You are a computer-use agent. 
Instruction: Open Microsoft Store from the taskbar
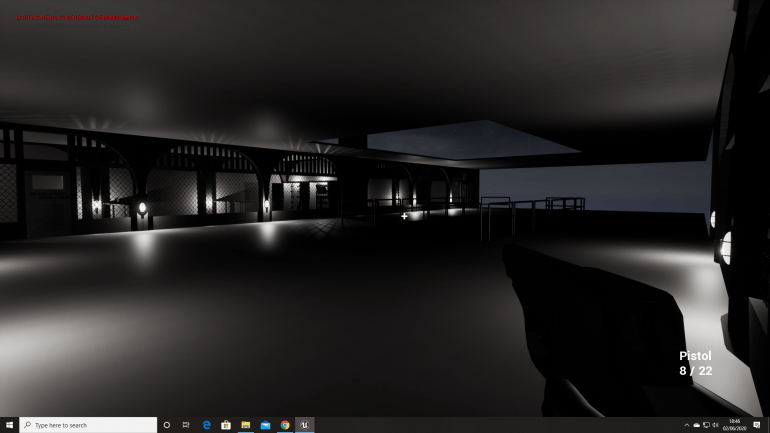pyautogui.click(x=226, y=425)
